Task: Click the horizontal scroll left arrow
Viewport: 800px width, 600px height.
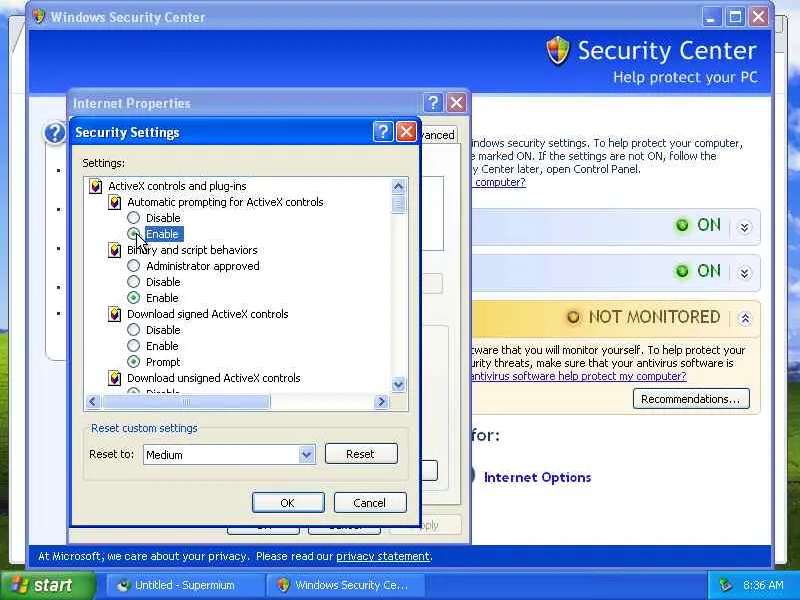Action: click(92, 402)
